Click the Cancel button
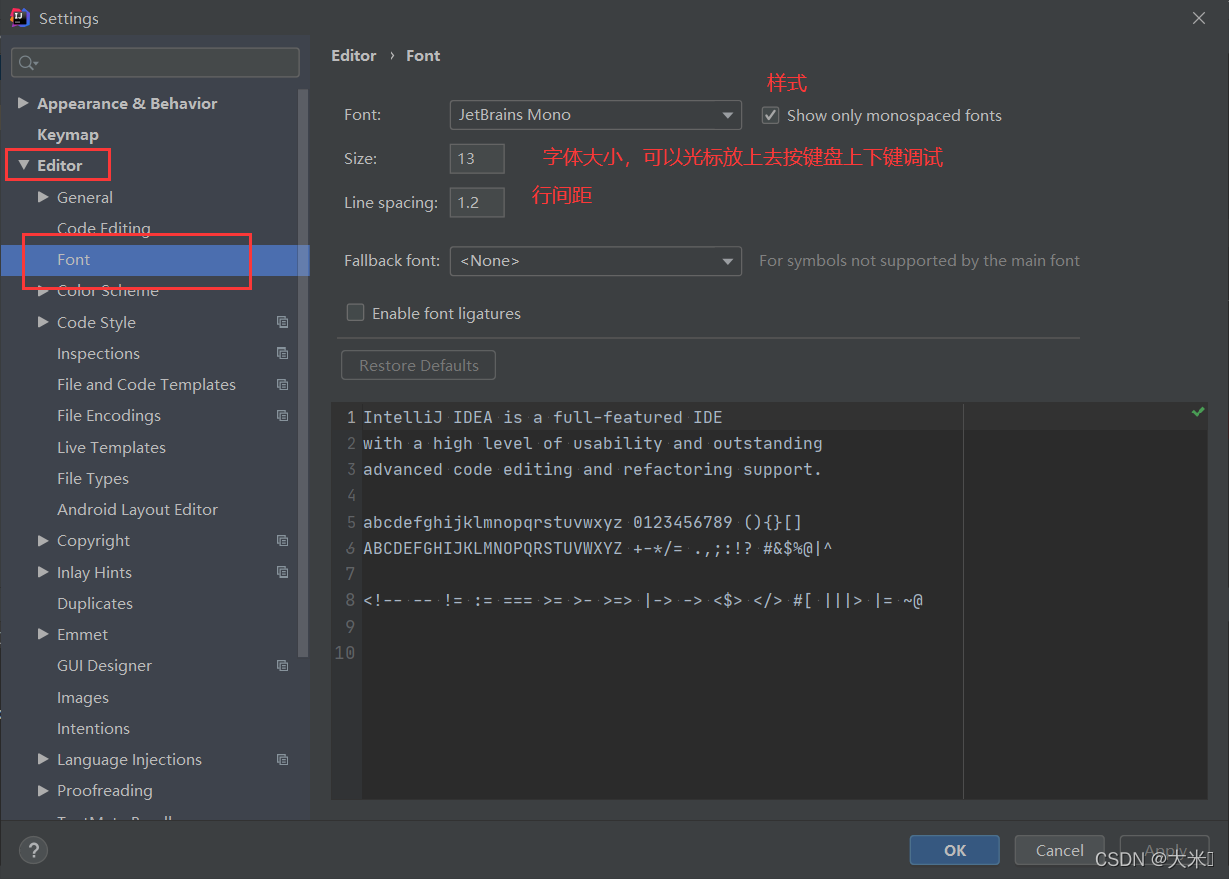Viewport: 1229px width, 879px height. [x=1060, y=850]
